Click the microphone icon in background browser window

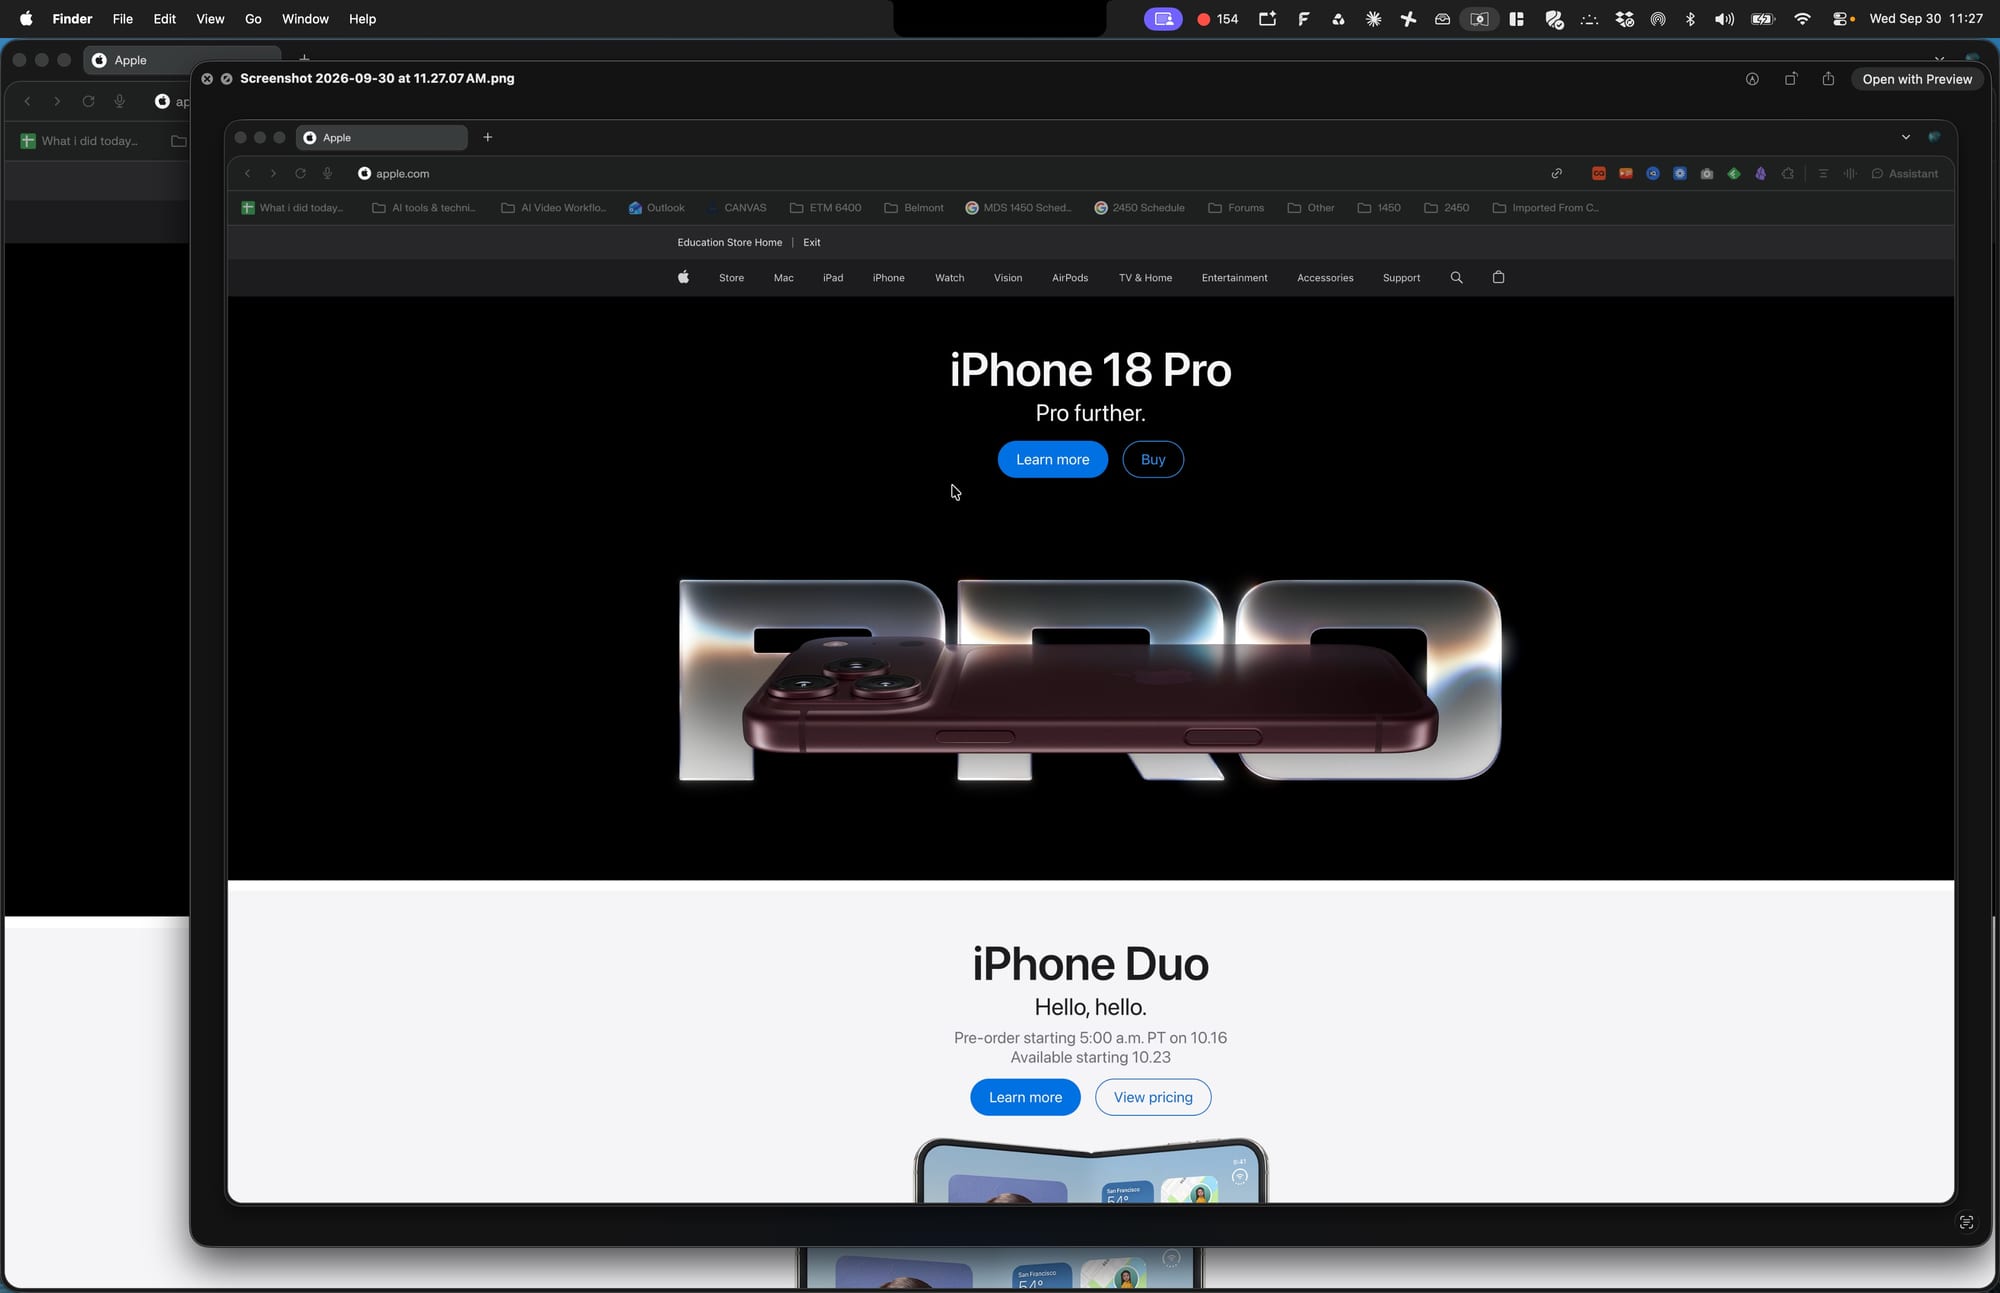click(119, 101)
